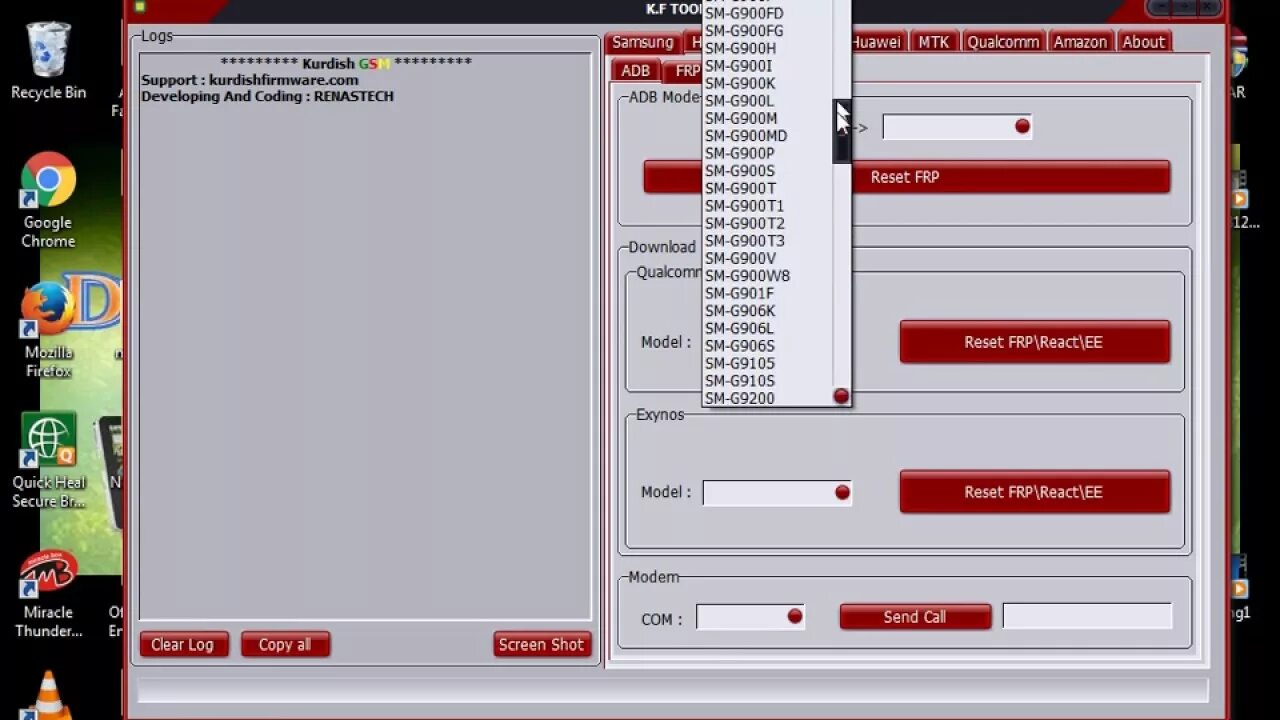The width and height of the screenshot is (1280, 720).
Task: Click Exynos Reset FRP\React\EE button
Action: 1035,492
